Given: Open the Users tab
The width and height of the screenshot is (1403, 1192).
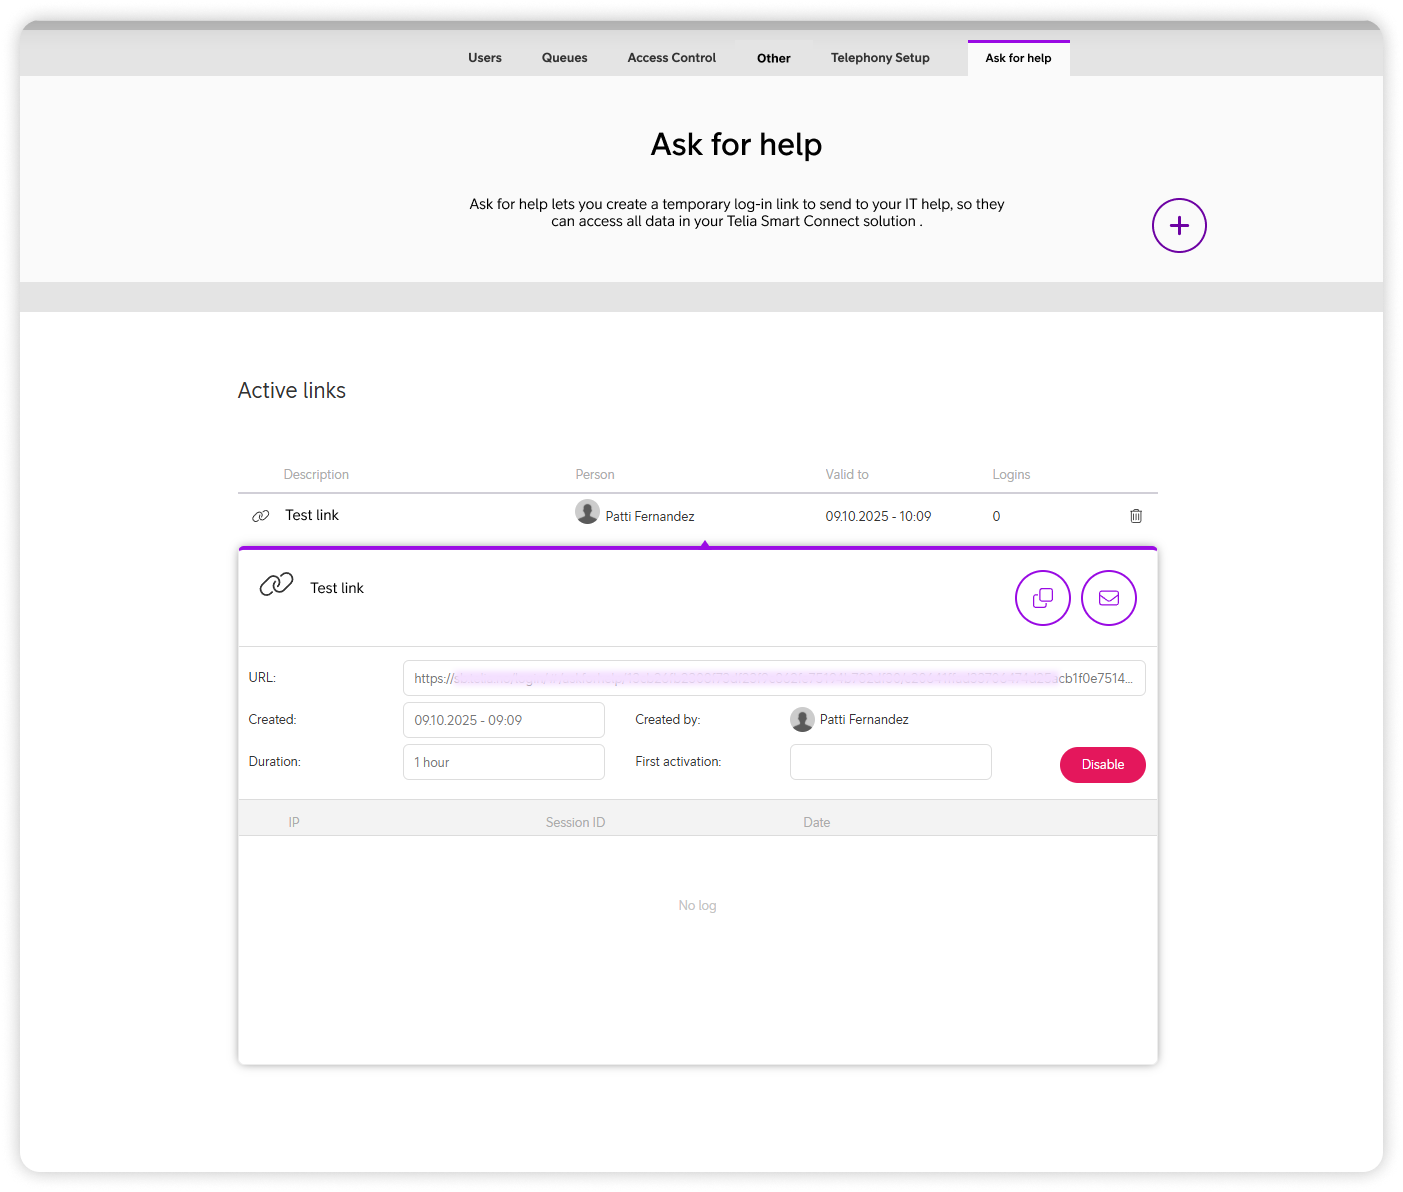Looking at the screenshot, I should (x=485, y=58).
